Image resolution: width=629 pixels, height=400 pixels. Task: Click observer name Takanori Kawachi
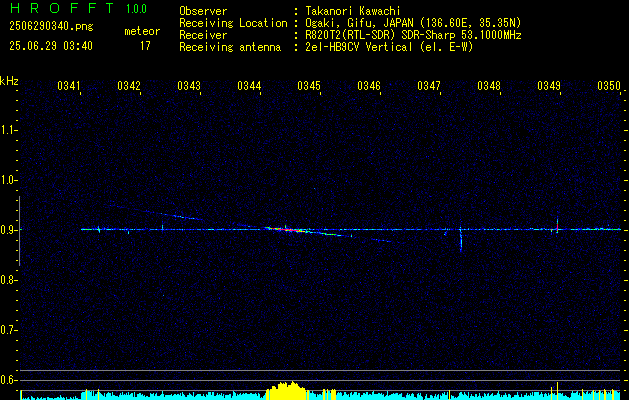point(352,11)
